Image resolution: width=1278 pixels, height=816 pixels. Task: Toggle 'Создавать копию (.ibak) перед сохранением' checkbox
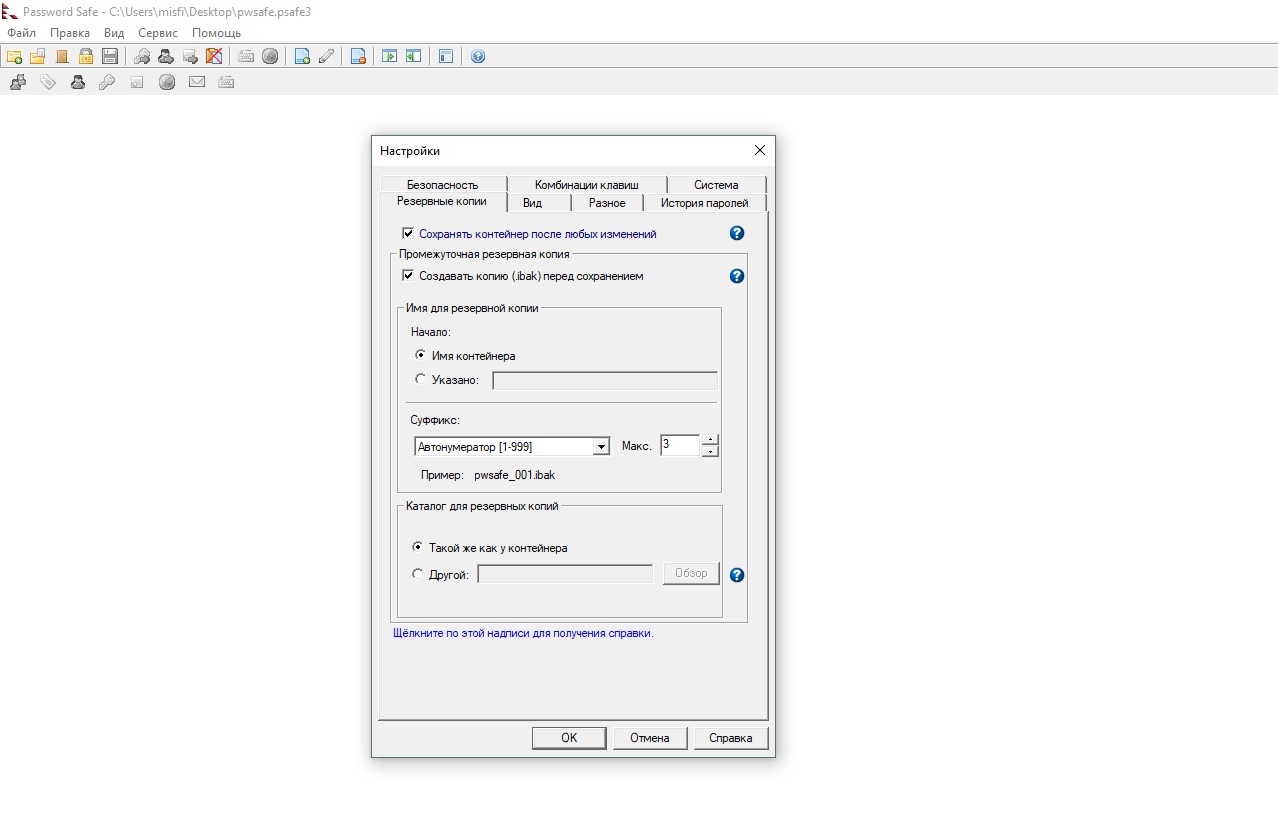tap(408, 275)
